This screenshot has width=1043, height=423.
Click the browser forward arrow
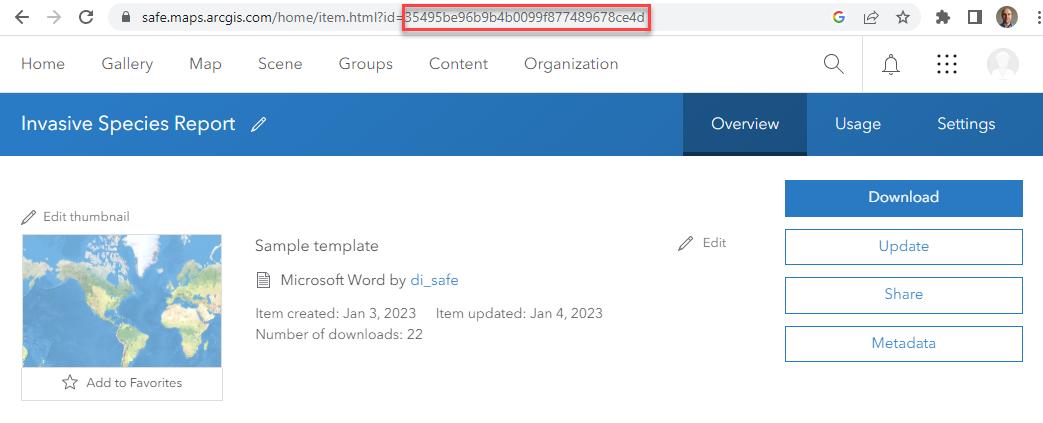pyautogui.click(x=55, y=18)
